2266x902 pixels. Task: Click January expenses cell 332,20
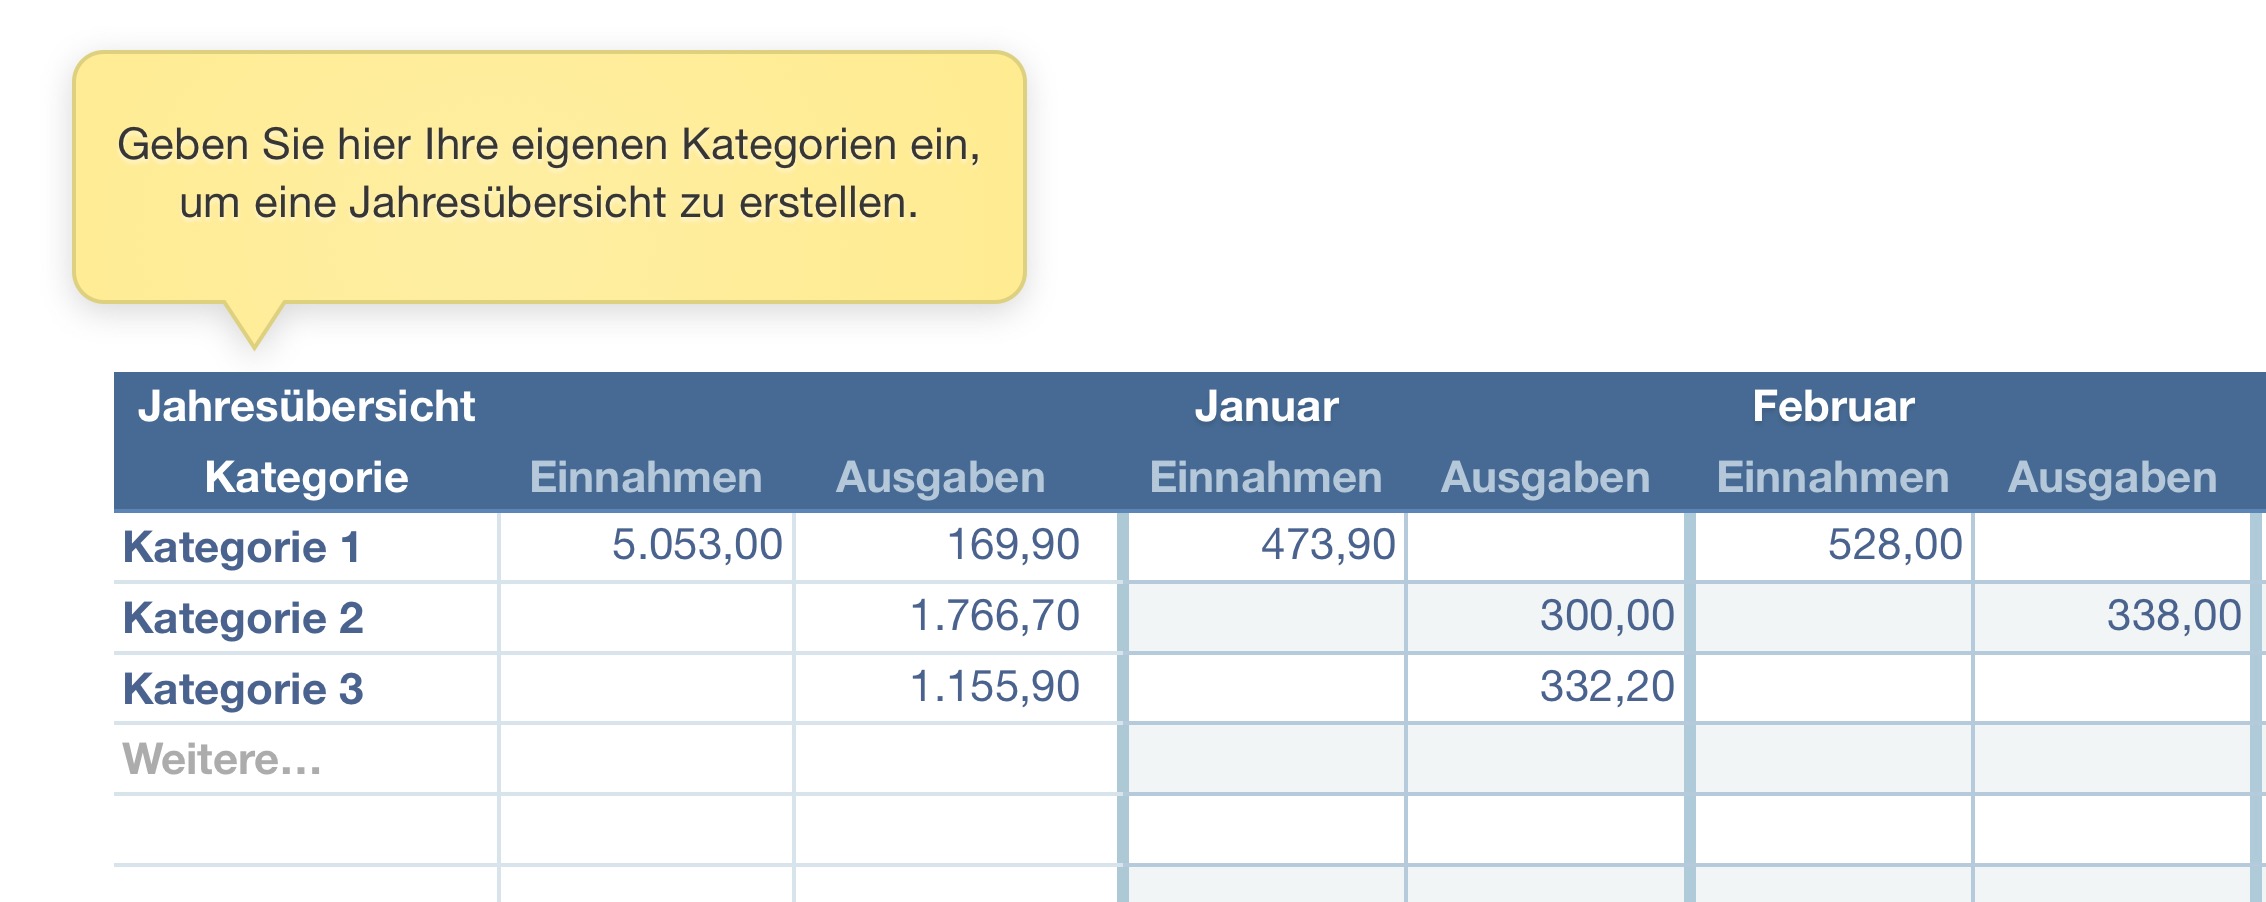tap(1607, 687)
